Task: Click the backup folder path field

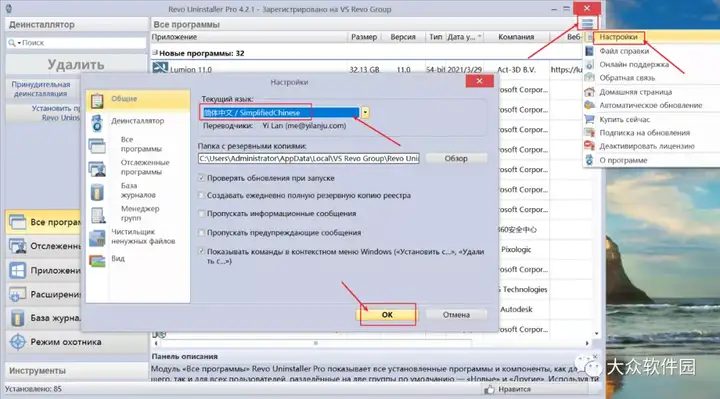Action: (x=309, y=158)
